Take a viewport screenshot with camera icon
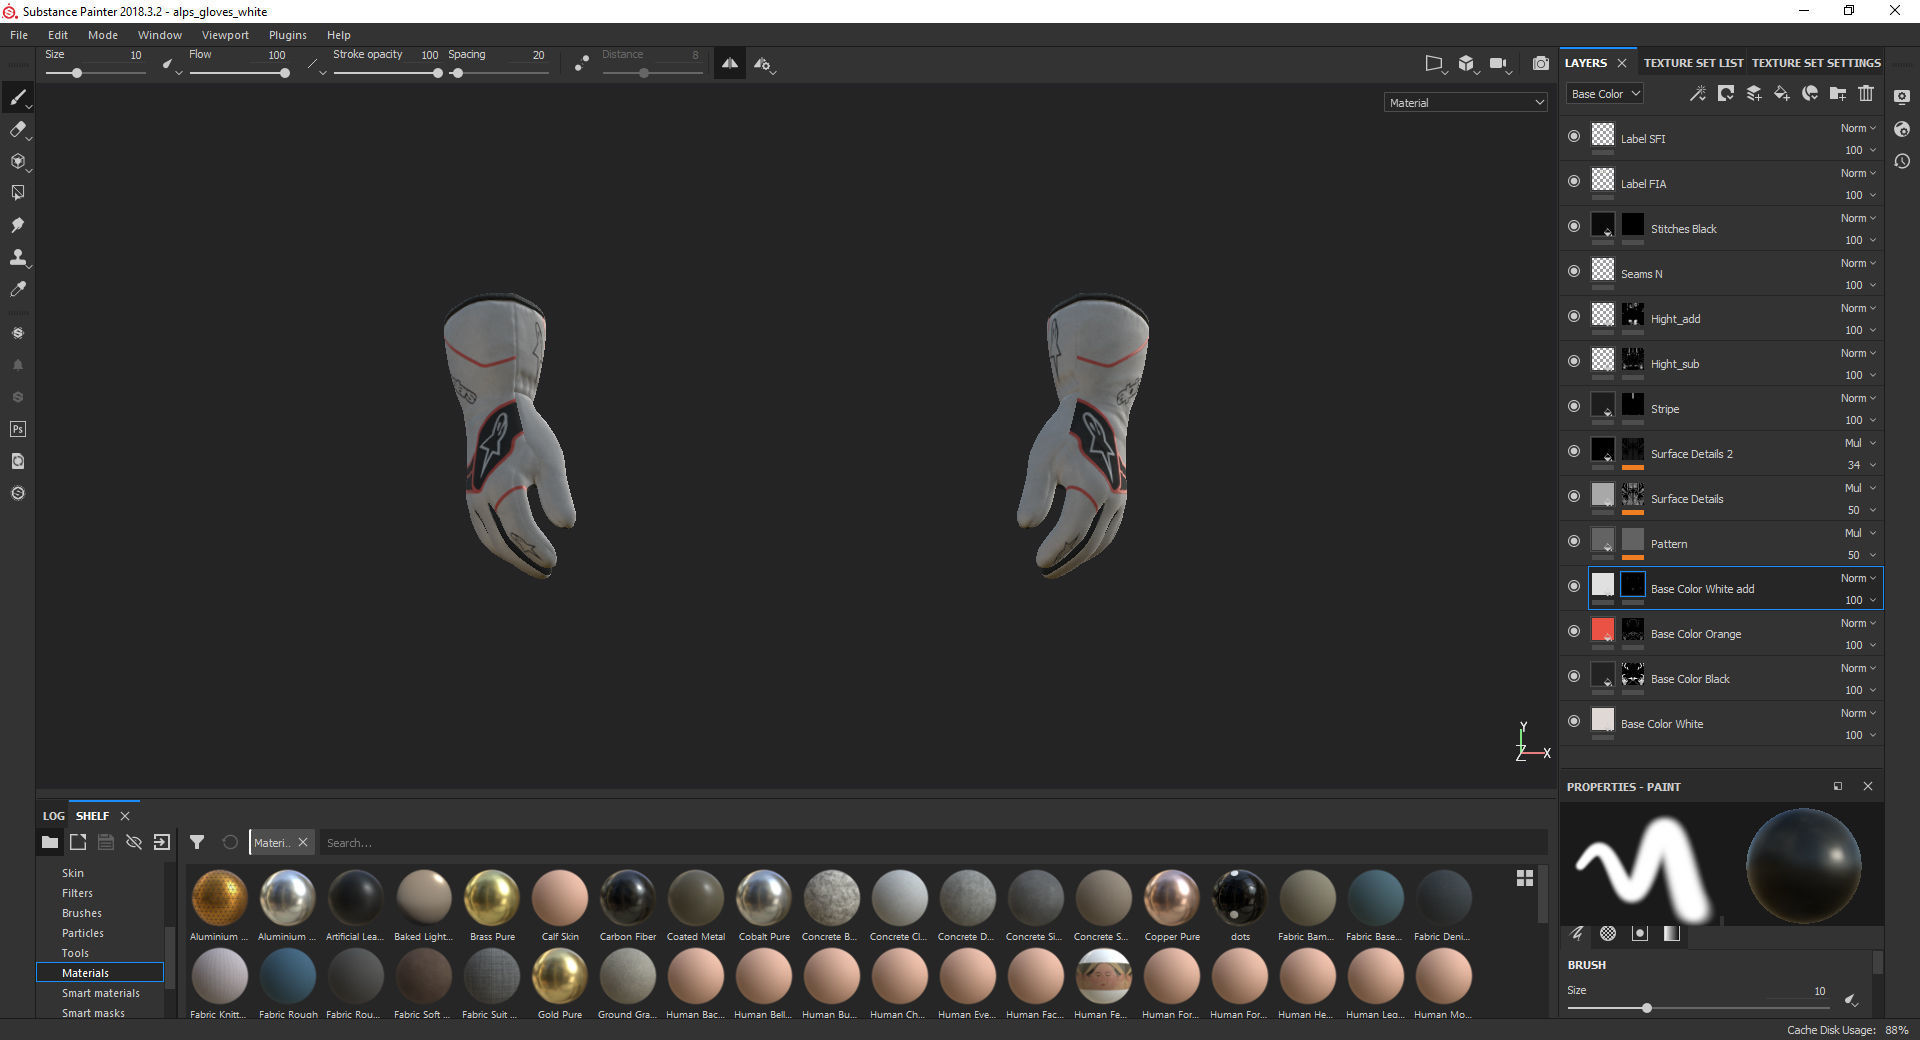1920x1040 pixels. pos(1541,64)
